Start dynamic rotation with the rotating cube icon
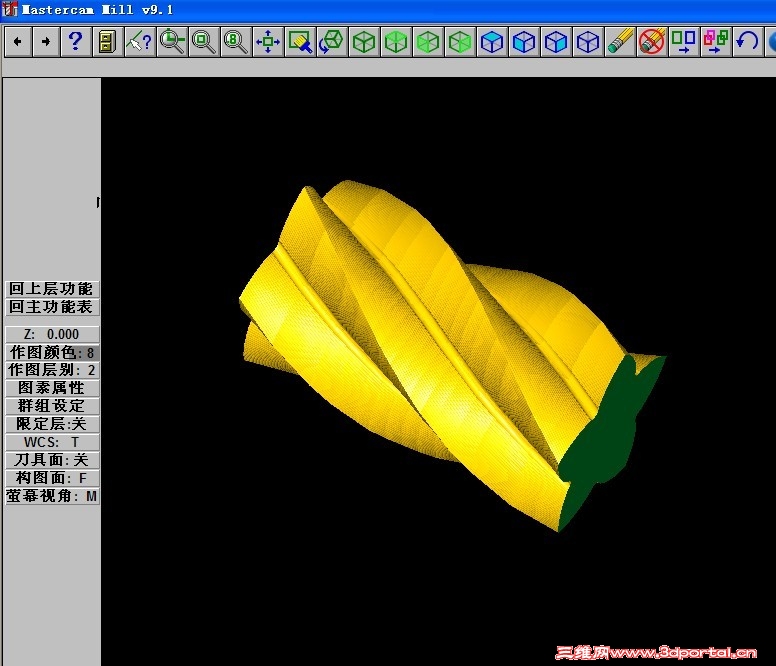 pos(332,42)
